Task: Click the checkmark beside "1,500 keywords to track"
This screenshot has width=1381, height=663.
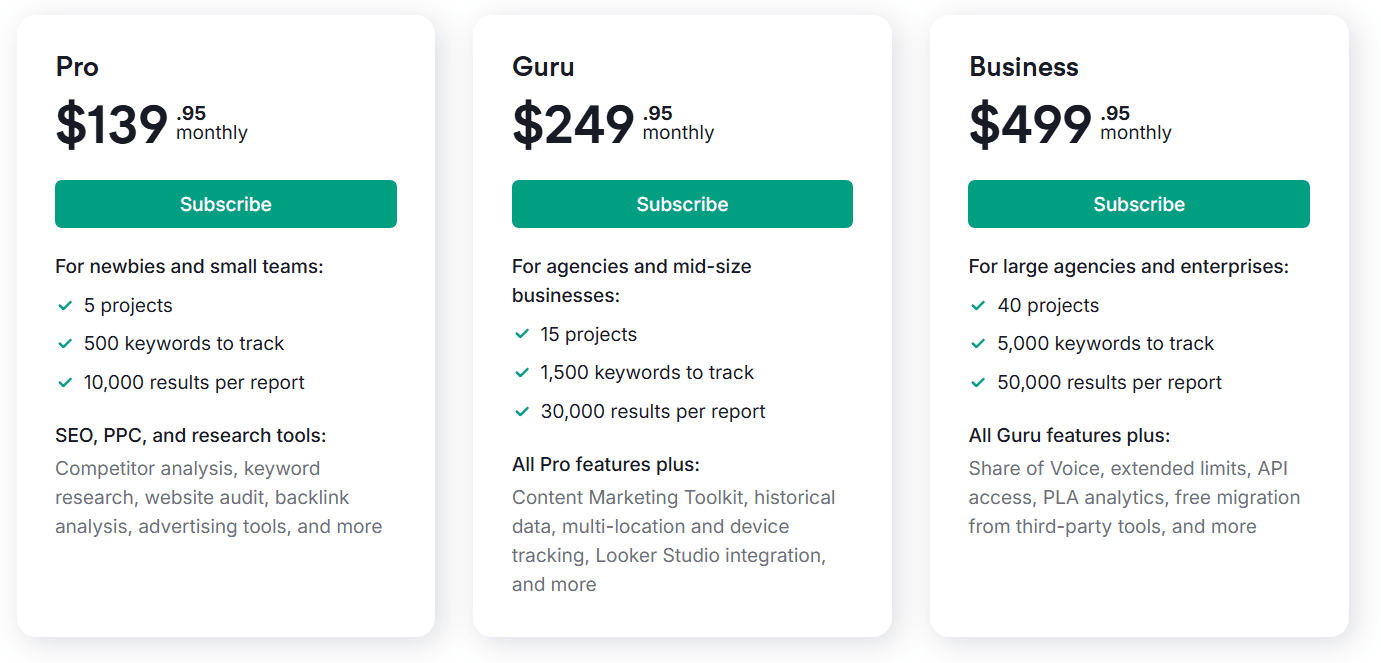Action: coord(522,372)
